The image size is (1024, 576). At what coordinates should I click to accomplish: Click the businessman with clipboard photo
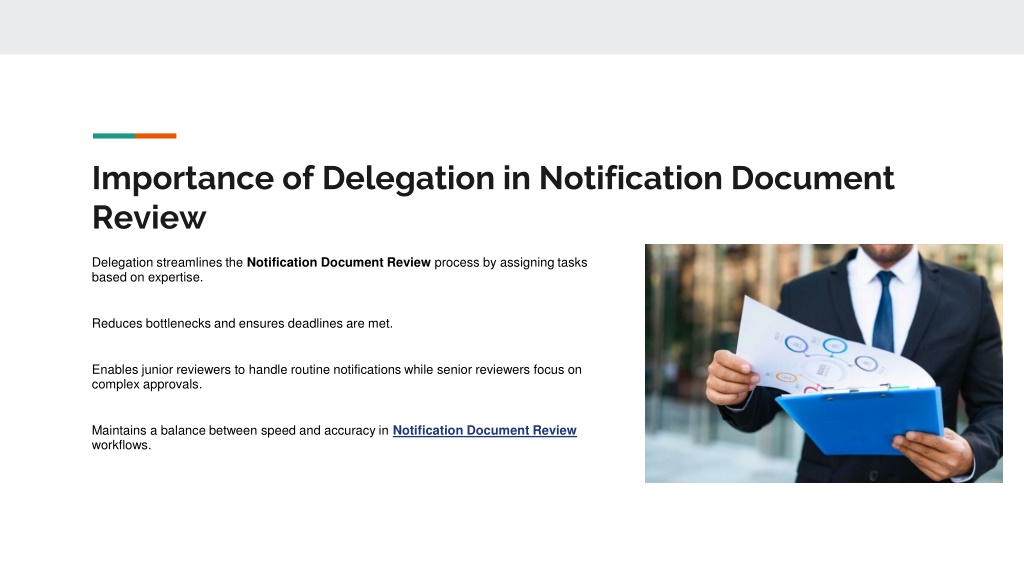[824, 364]
